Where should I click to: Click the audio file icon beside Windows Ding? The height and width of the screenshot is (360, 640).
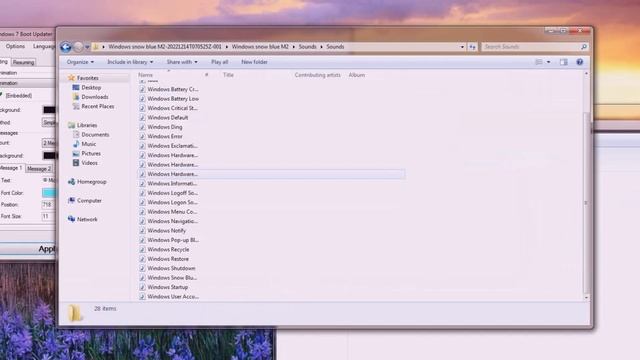(x=142, y=127)
